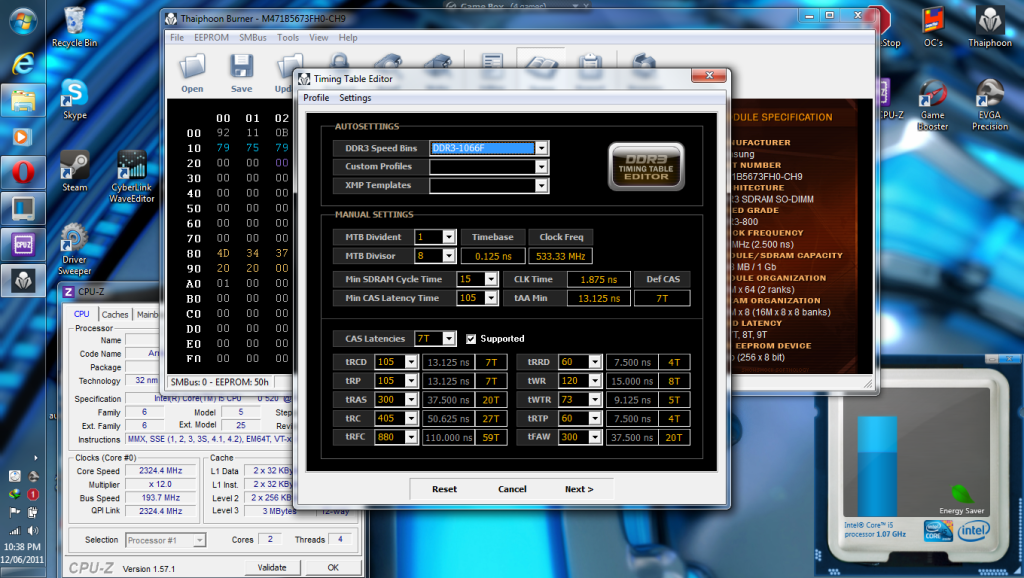Image resolution: width=1024 pixels, height=578 pixels.
Task: Switch to the Caches tab in CPU-Z
Action: tap(115, 314)
